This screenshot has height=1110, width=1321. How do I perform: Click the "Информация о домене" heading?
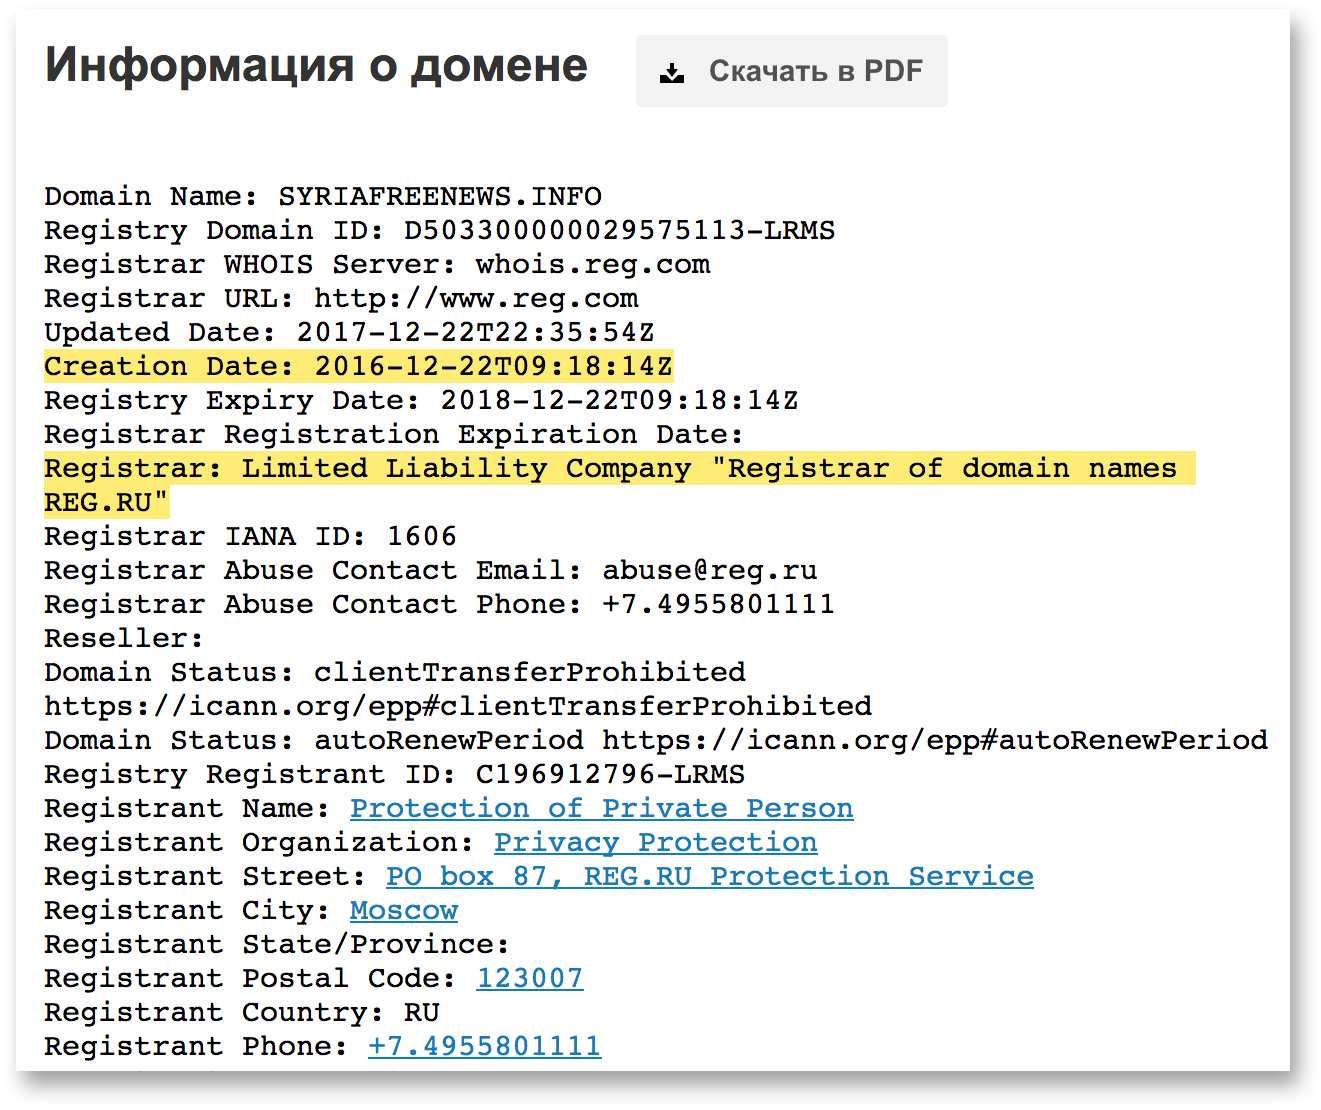click(x=316, y=66)
